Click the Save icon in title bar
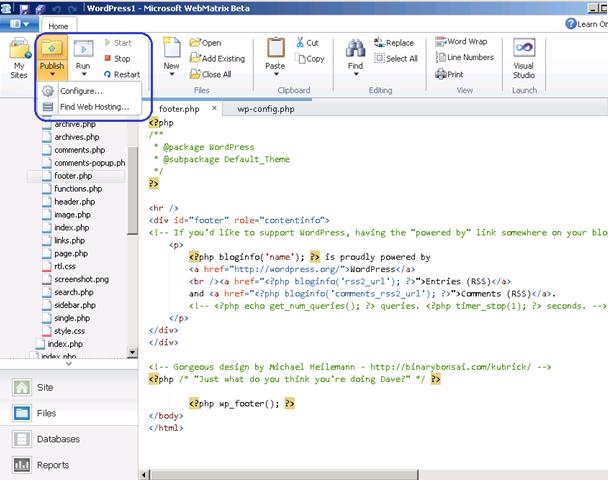The height and width of the screenshot is (480, 608). (x=24, y=8)
